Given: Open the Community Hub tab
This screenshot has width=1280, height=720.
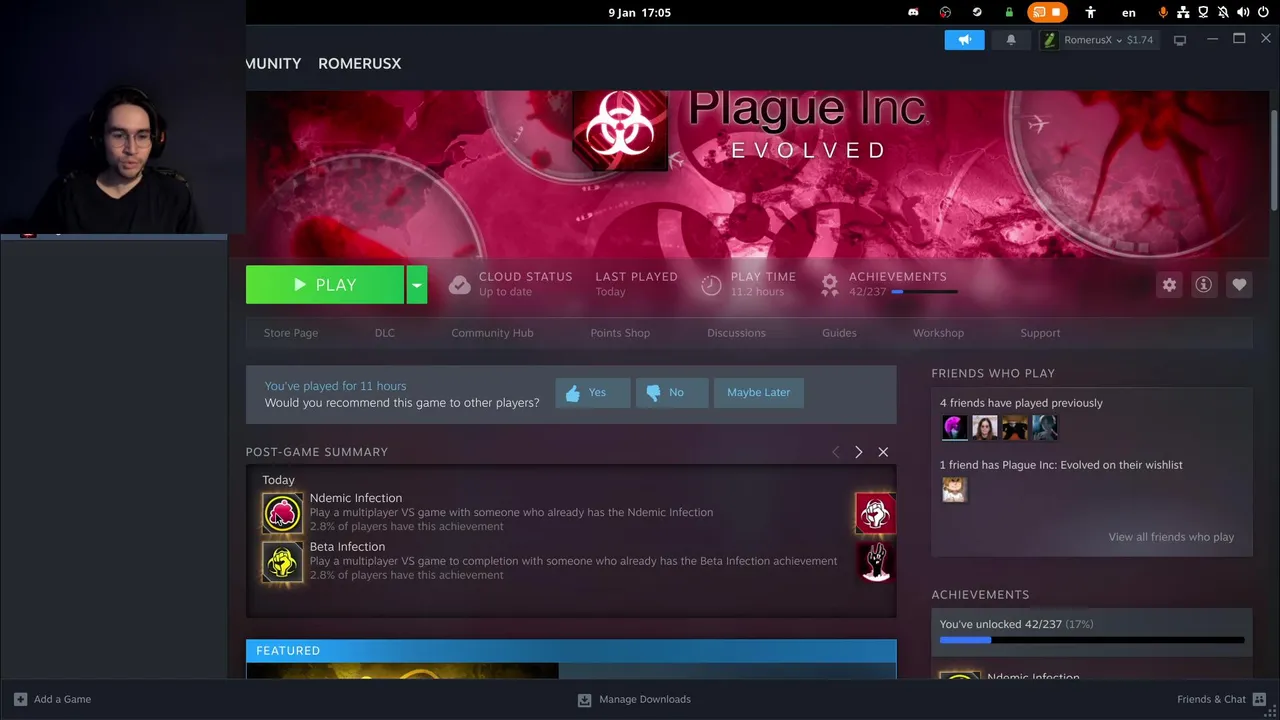Looking at the screenshot, I should point(492,333).
